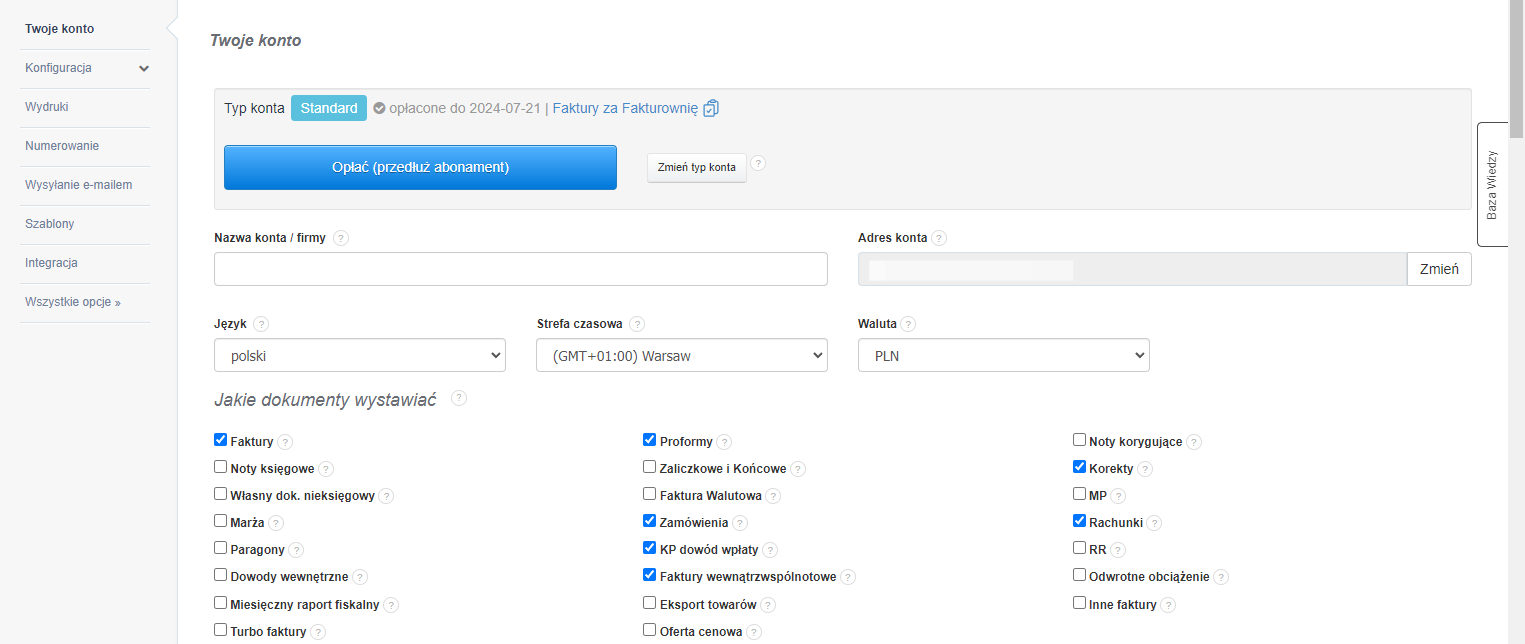1525x644 pixels.
Task: Open the Strefa czasowa dropdown
Action: 682,355
